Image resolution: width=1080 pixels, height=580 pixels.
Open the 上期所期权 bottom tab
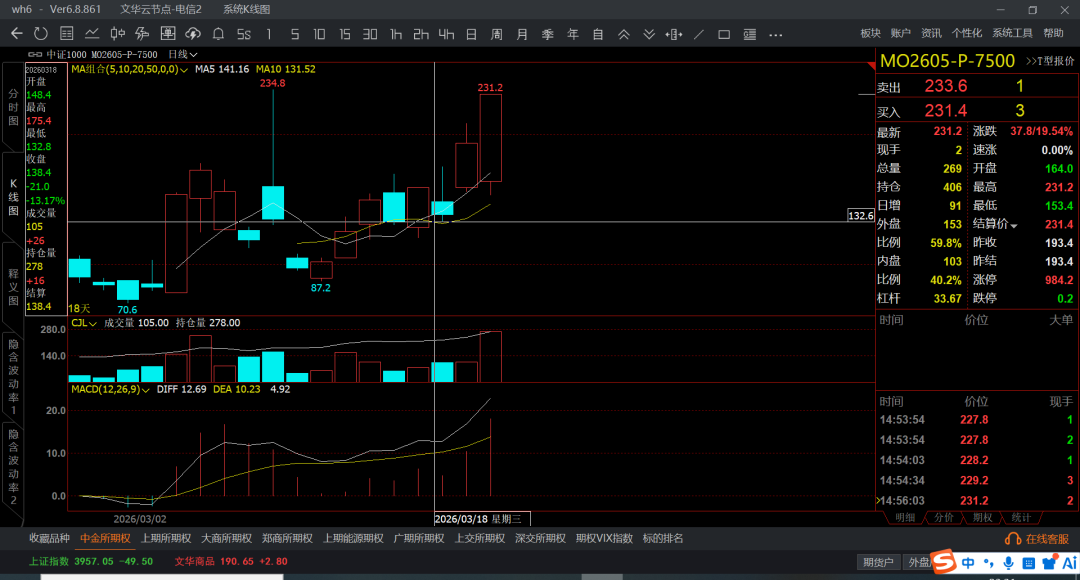pos(166,539)
